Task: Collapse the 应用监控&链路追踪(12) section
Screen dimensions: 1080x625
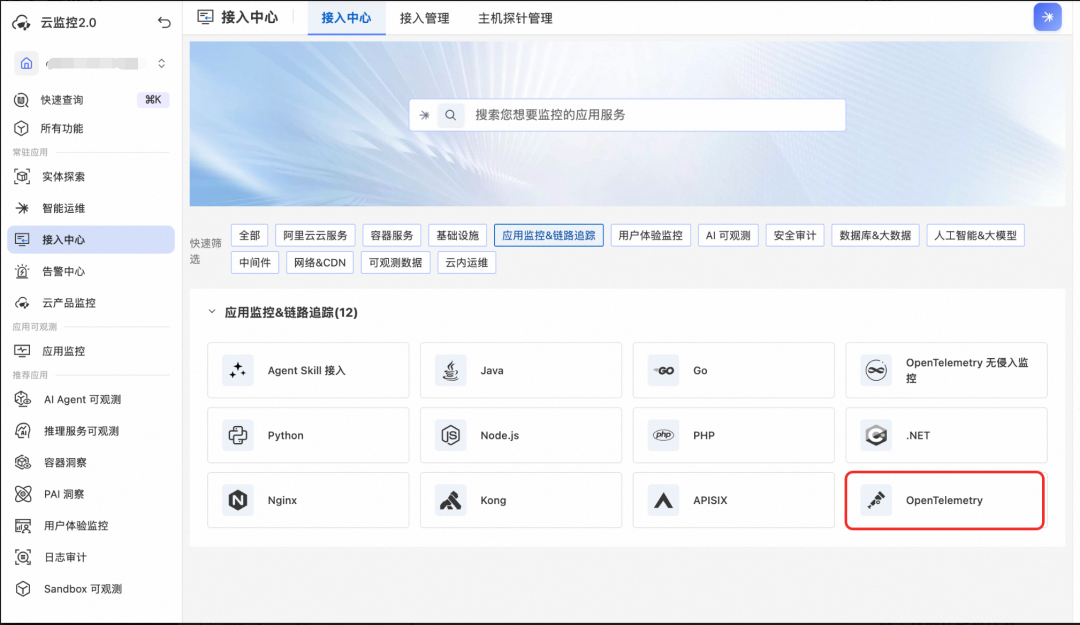Action: click(x=212, y=312)
